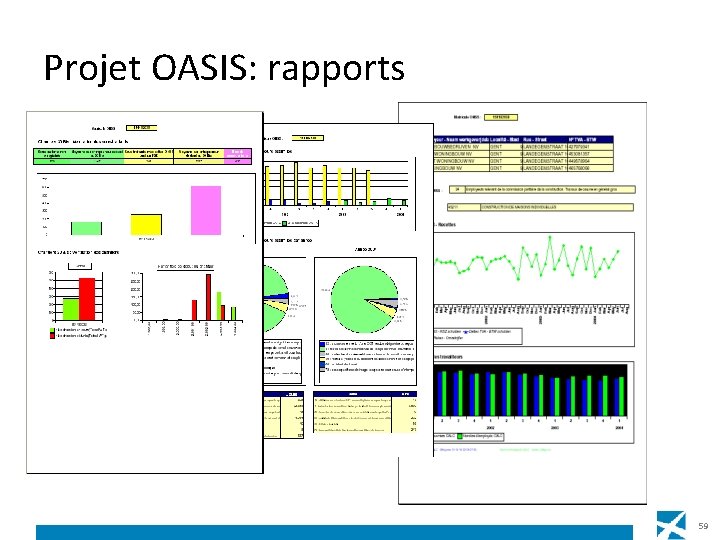
Task: Click the blue cross logo beside the slide number
Action: (x=671, y=525)
